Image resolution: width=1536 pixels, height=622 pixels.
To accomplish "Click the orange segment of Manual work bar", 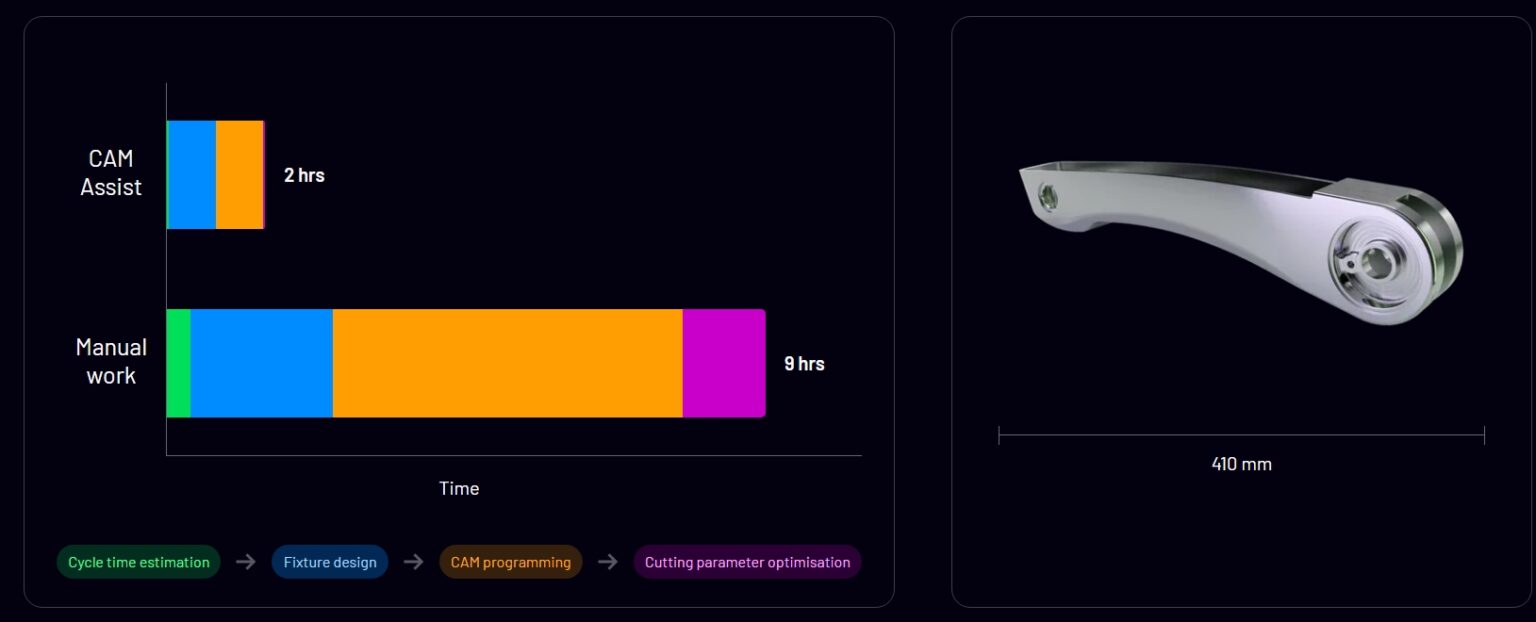I will pos(507,363).
